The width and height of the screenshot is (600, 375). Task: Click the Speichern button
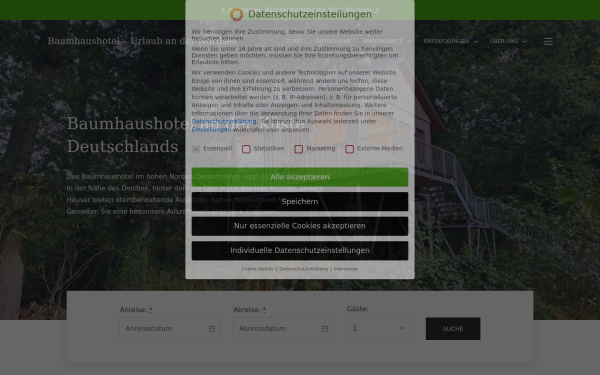pos(300,202)
